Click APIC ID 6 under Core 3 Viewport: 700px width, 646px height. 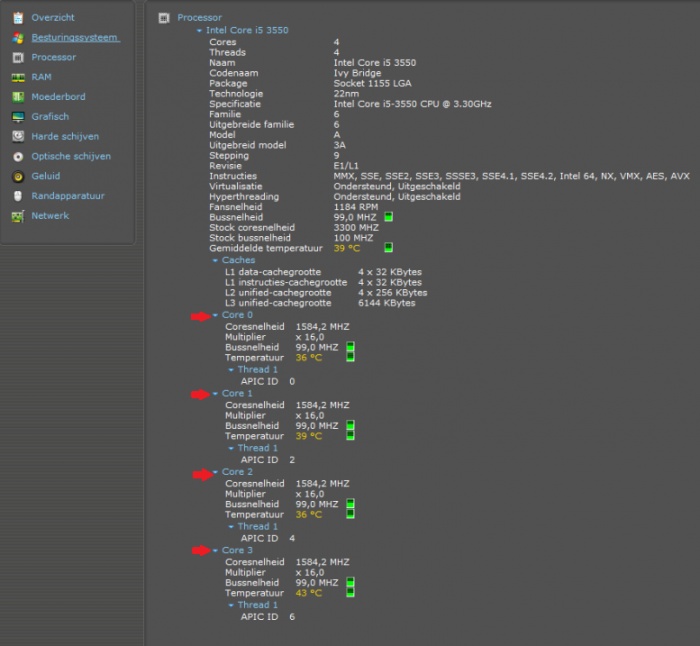click(268, 617)
